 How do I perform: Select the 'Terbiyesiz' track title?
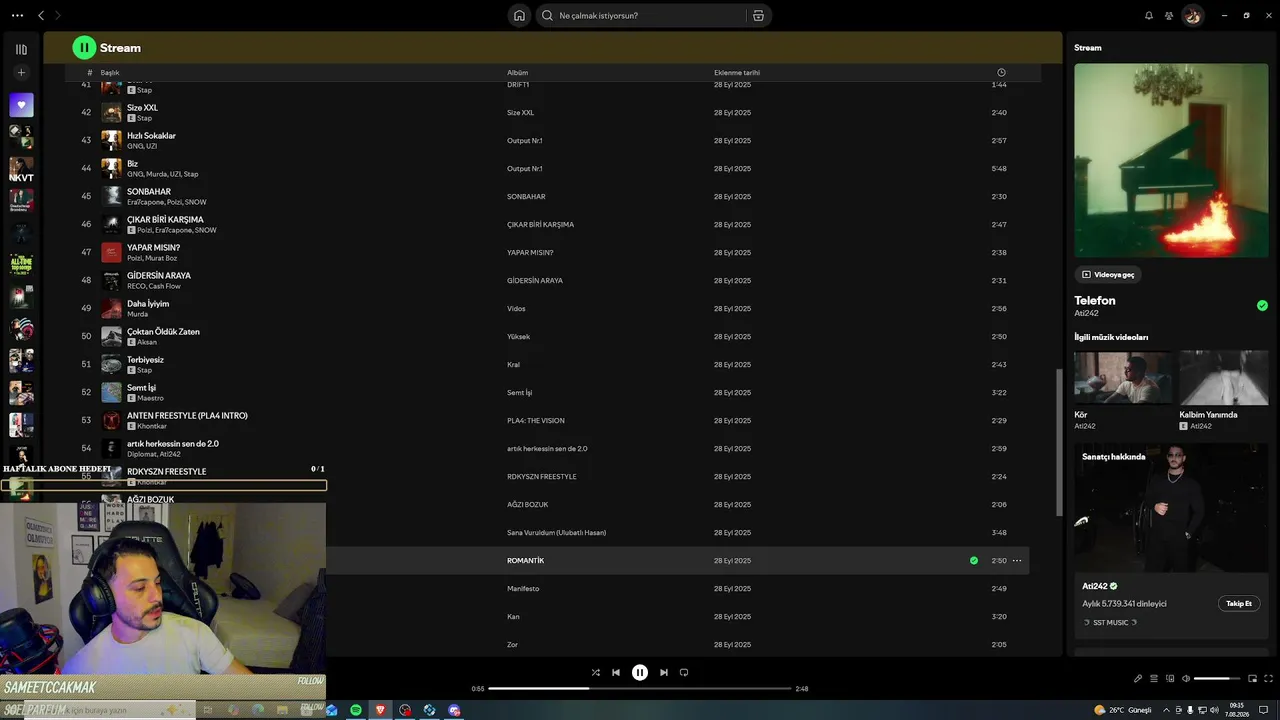tap(145, 360)
